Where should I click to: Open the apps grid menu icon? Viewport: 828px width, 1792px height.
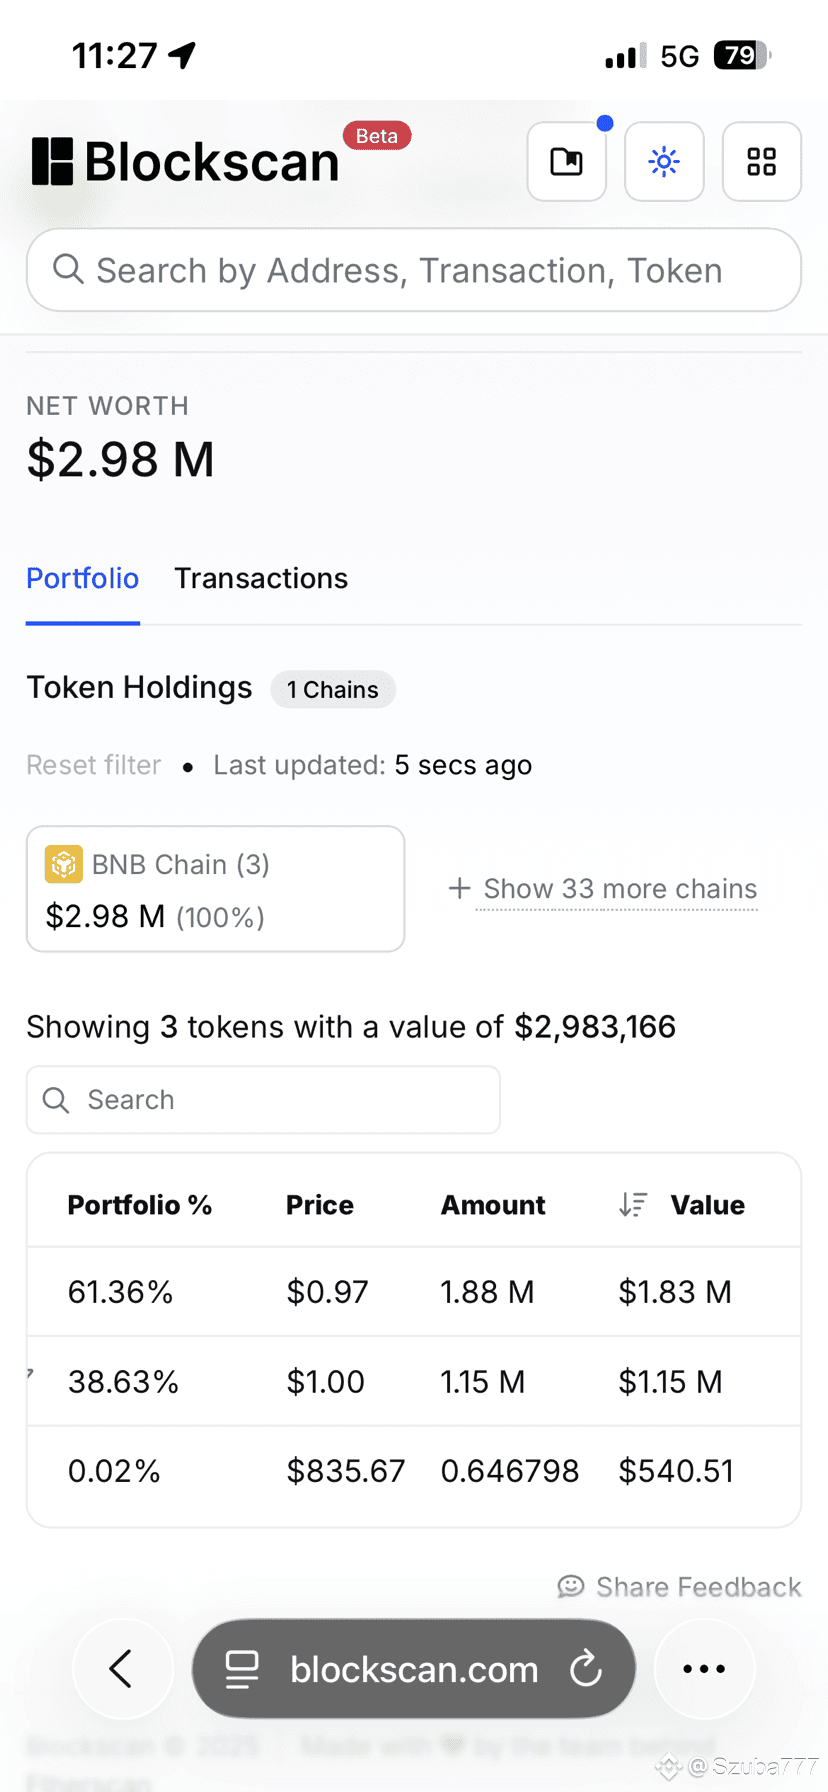762,161
